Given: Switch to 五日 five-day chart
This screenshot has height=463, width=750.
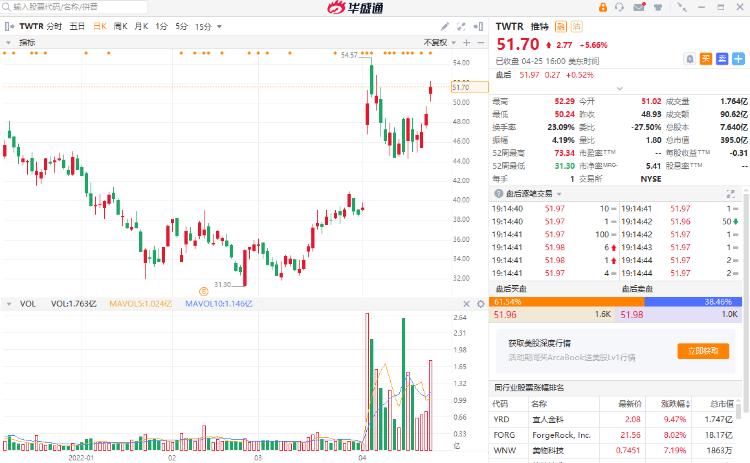Looking at the screenshot, I should 77,26.
